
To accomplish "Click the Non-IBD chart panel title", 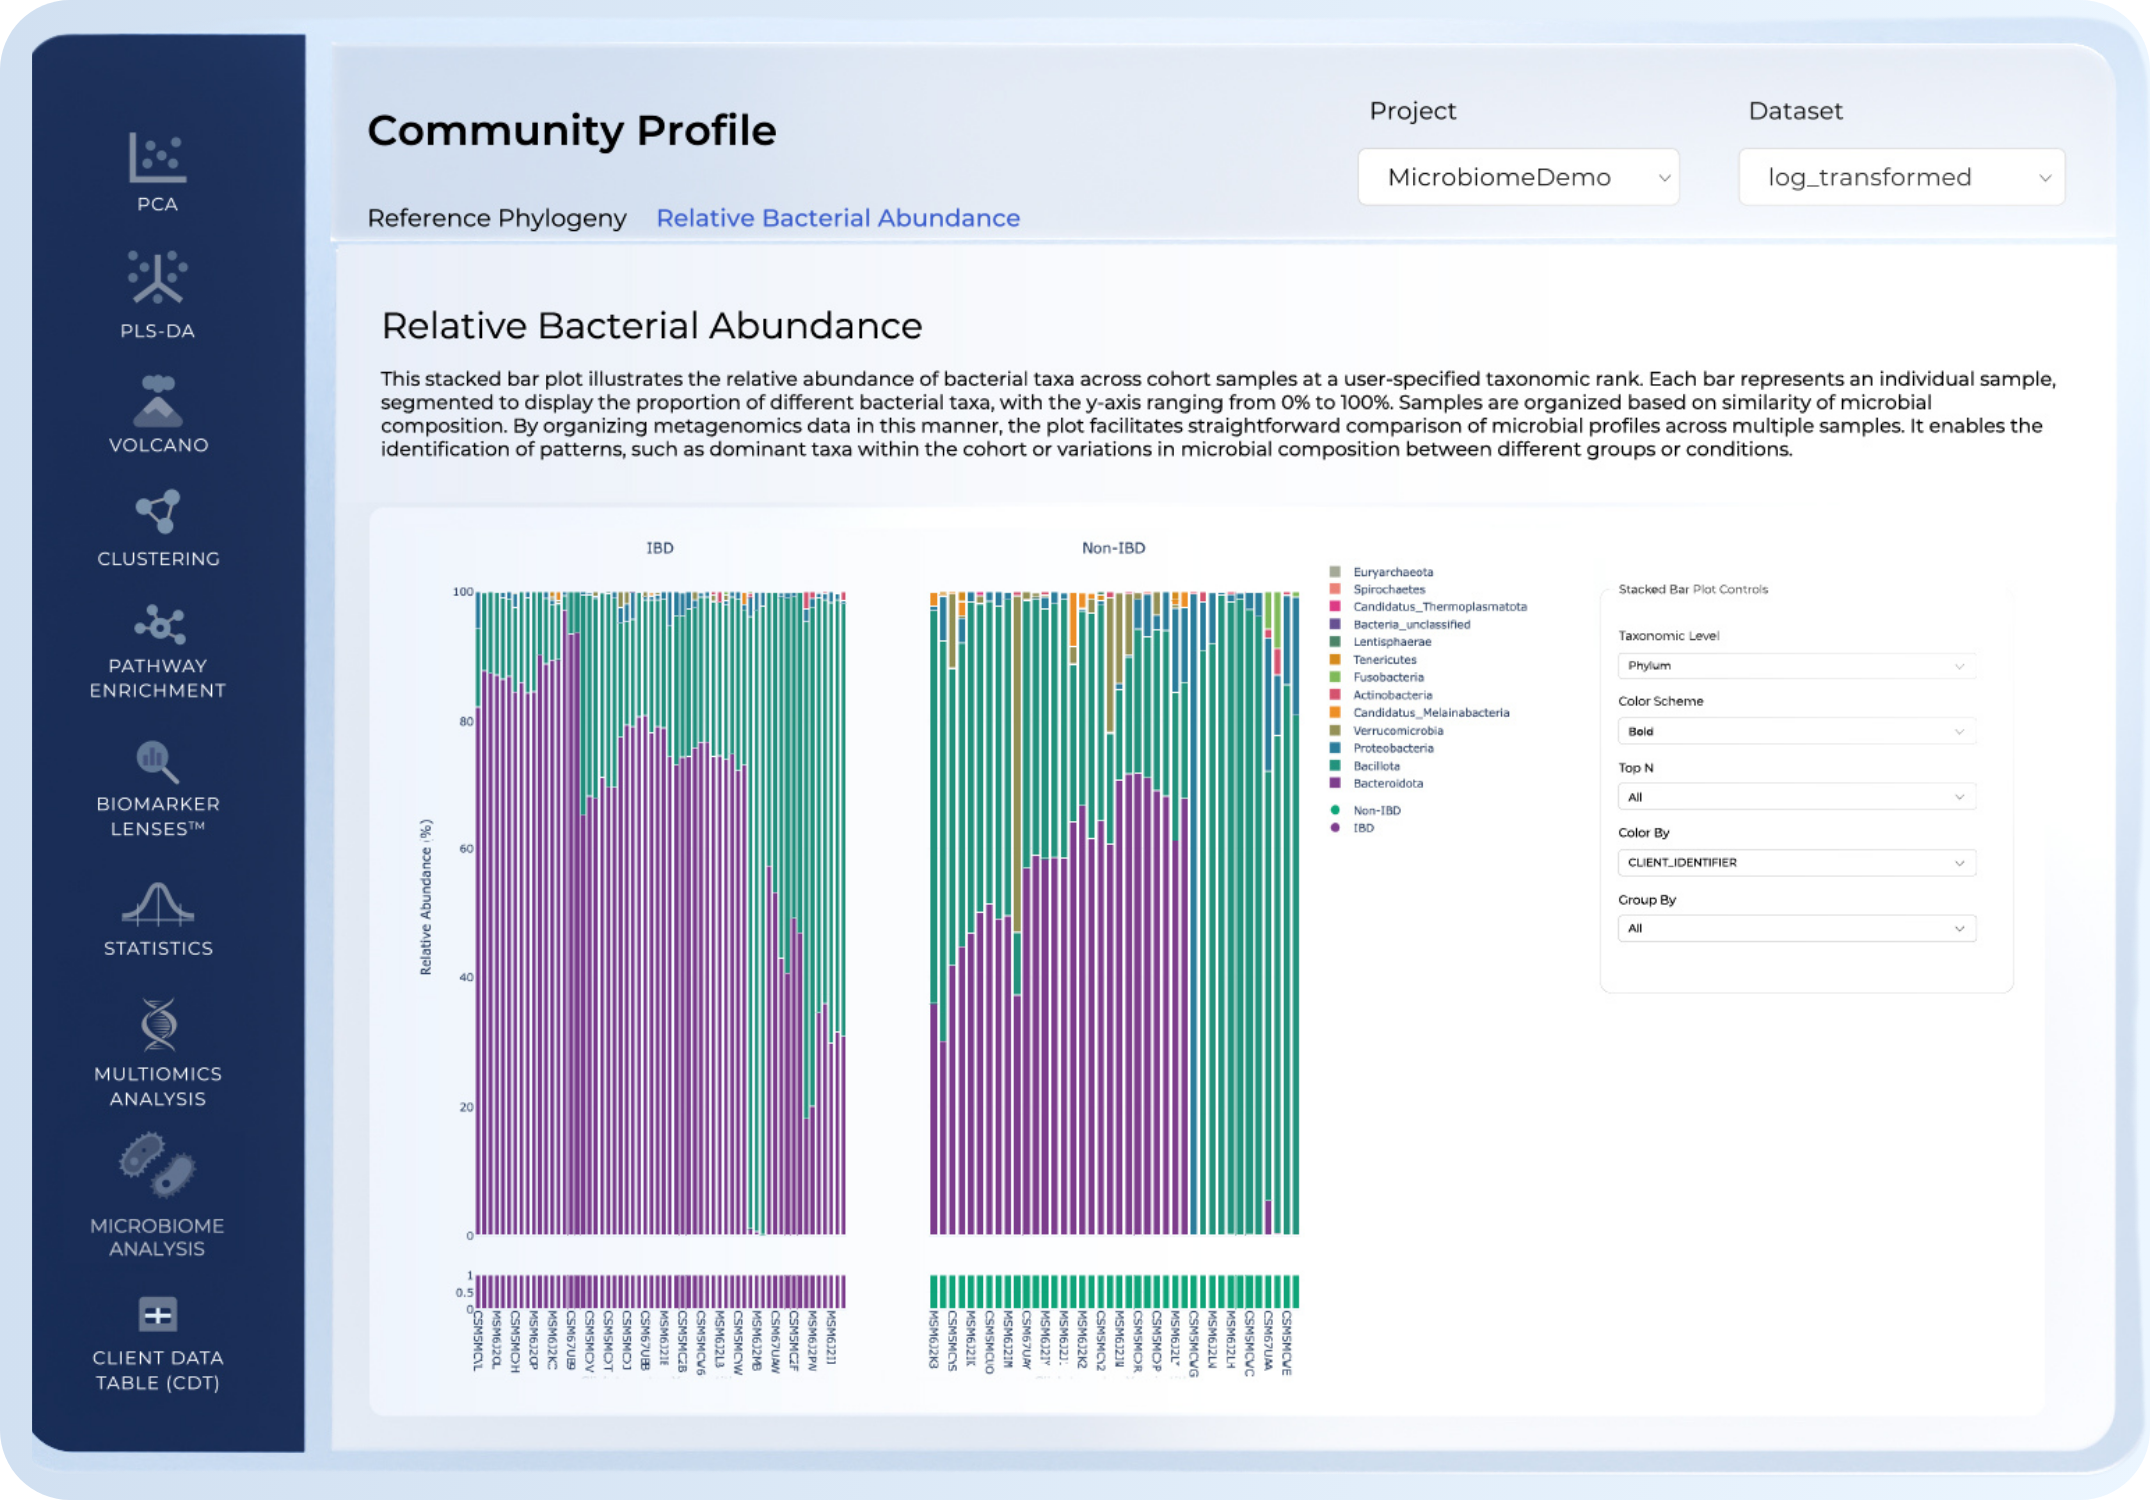I will (x=1114, y=548).
